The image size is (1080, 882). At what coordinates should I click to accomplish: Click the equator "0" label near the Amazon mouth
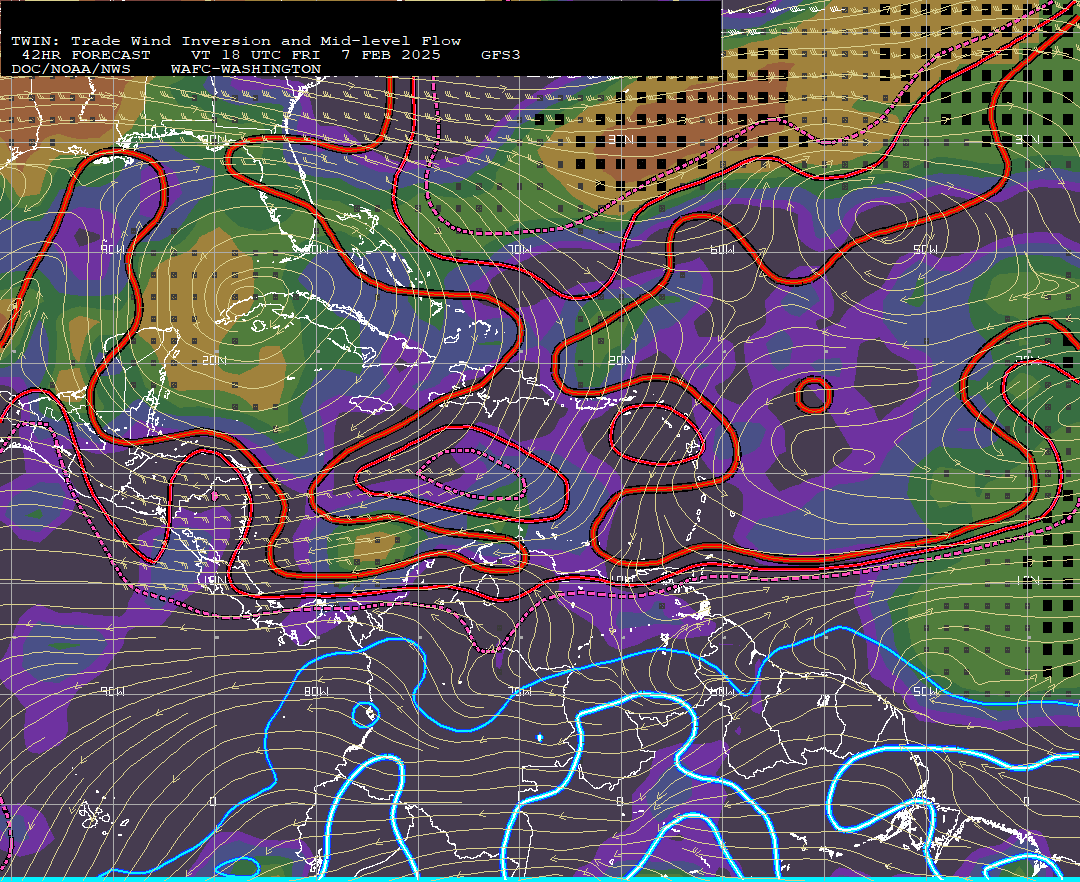(x=1026, y=801)
